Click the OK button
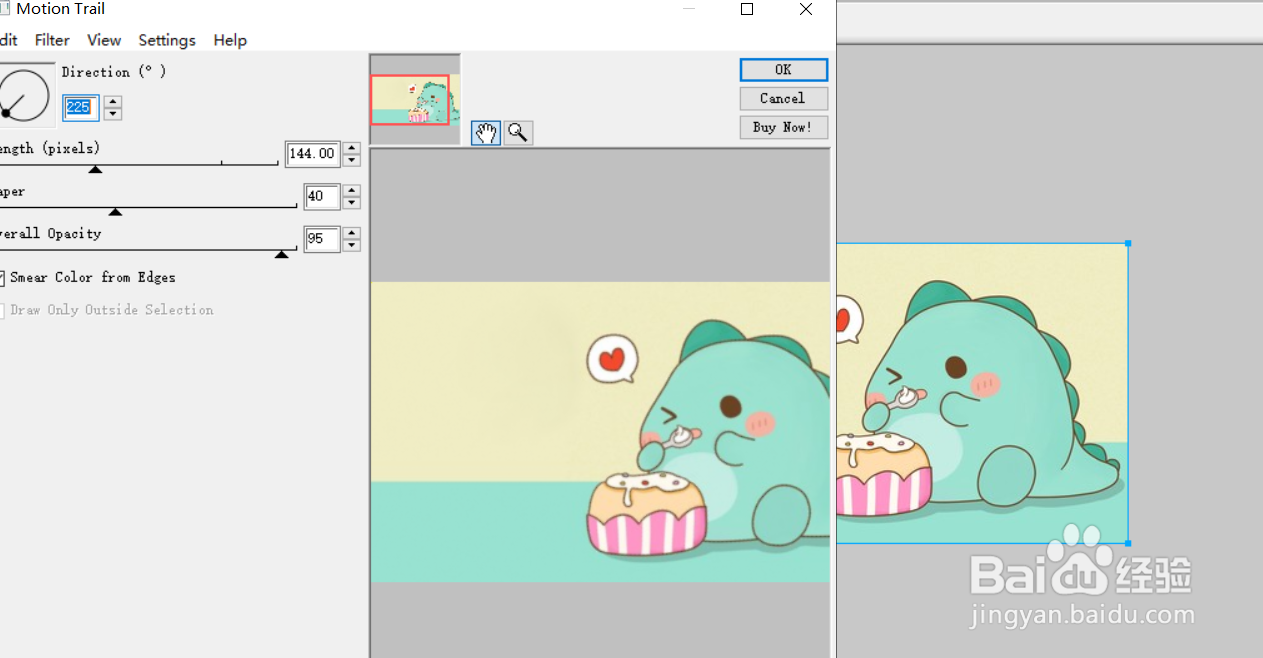Screen dimensions: 1263x658 [784, 70]
